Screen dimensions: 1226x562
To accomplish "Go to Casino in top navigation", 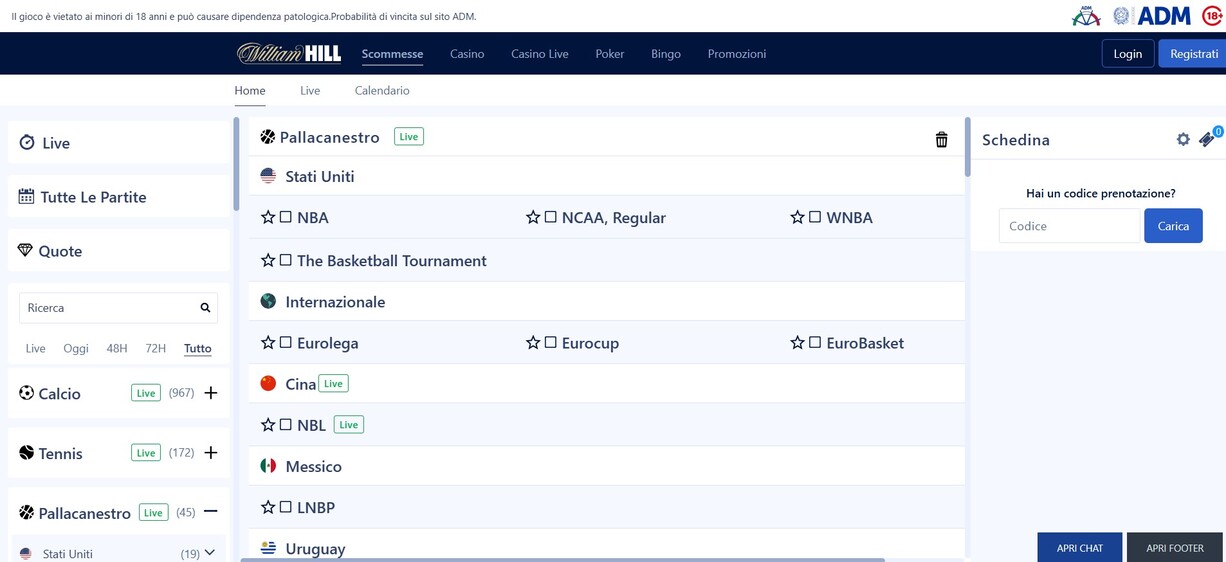I will pyautogui.click(x=467, y=54).
